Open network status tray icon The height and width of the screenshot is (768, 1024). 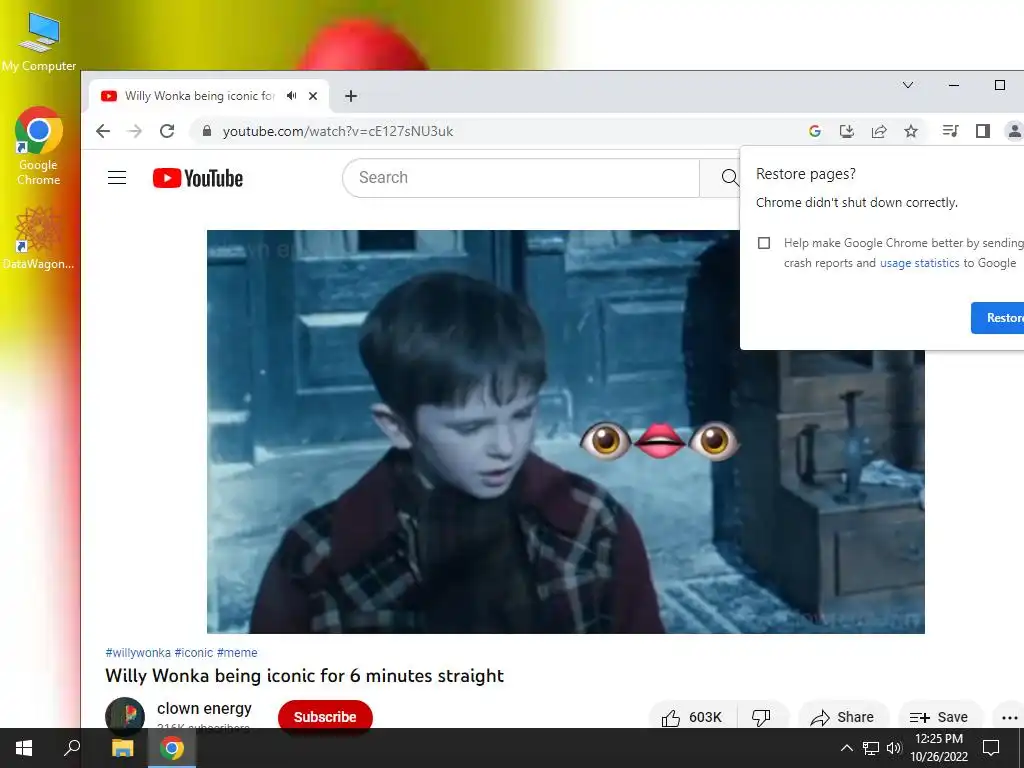pyautogui.click(x=871, y=748)
